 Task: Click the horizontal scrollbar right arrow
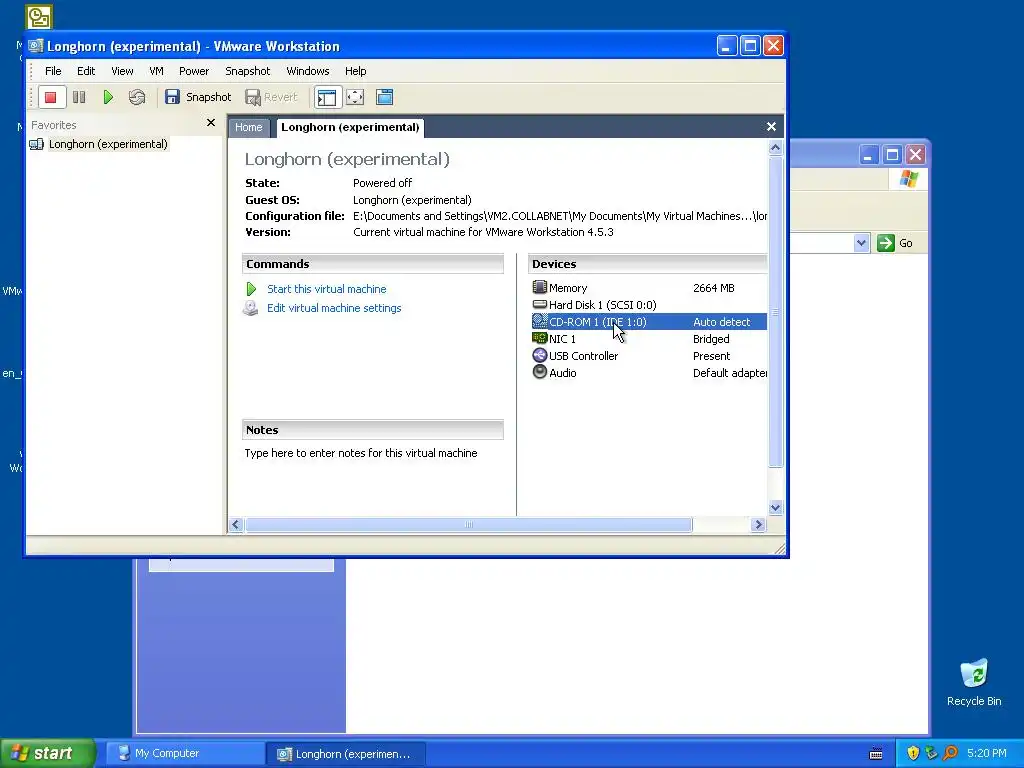tap(758, 524)
